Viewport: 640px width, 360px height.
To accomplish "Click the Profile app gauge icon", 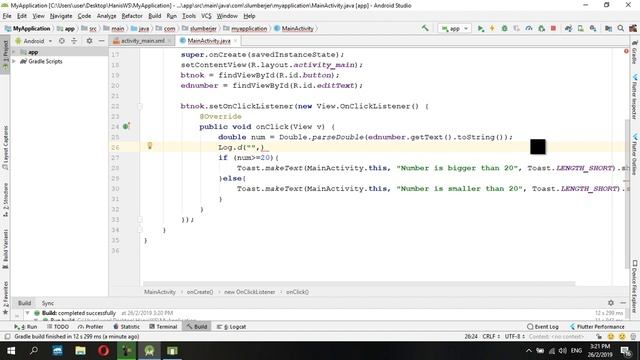I will click(x=529, y=28).
